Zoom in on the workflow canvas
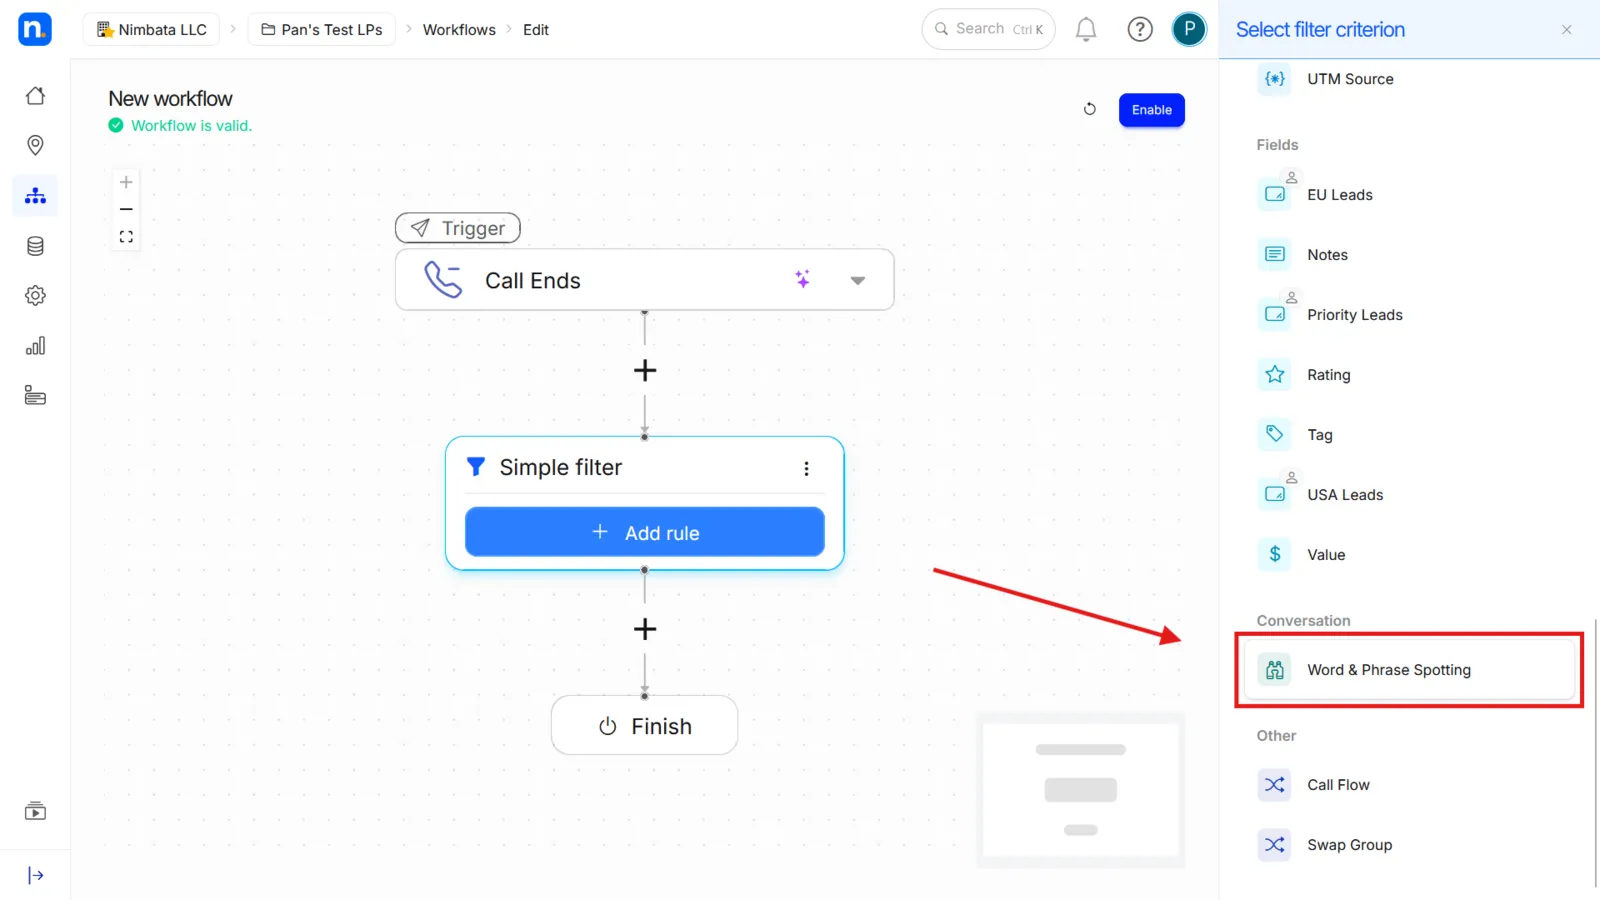The image size is (1600, 900). tap(126, 182)
